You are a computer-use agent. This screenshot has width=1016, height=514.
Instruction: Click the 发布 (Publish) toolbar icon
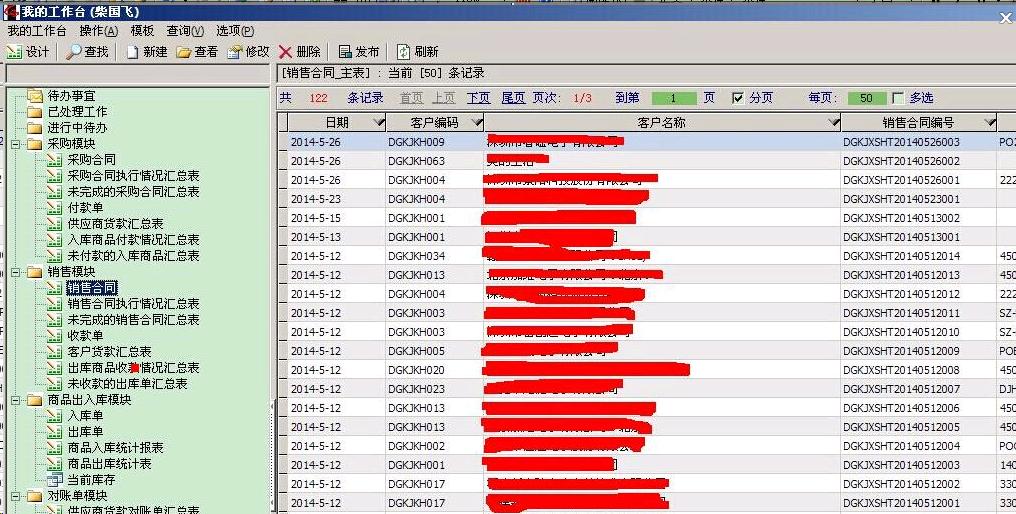(x=345, y=52)
